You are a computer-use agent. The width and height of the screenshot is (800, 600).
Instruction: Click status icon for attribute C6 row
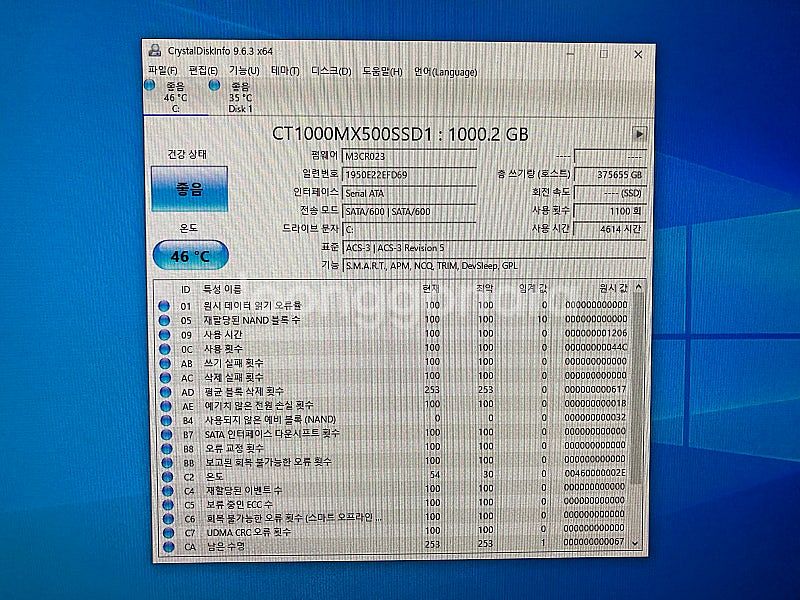[168, 519]
